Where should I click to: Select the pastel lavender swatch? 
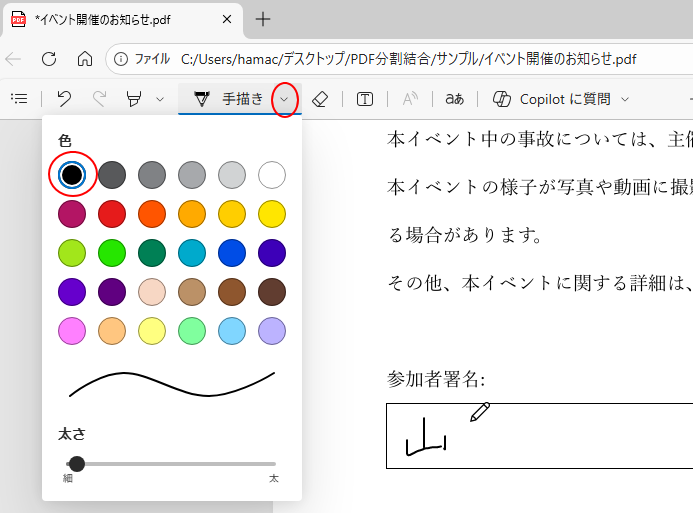click(272, 331)
